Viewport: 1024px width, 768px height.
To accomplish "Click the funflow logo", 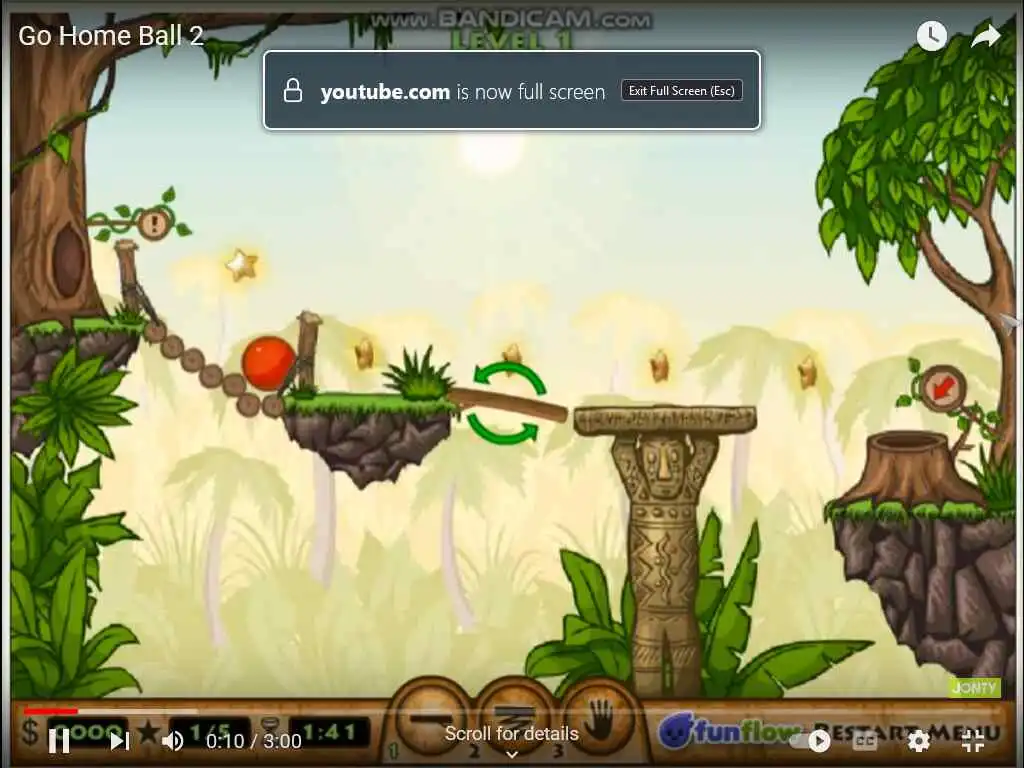I will [728, 729].
